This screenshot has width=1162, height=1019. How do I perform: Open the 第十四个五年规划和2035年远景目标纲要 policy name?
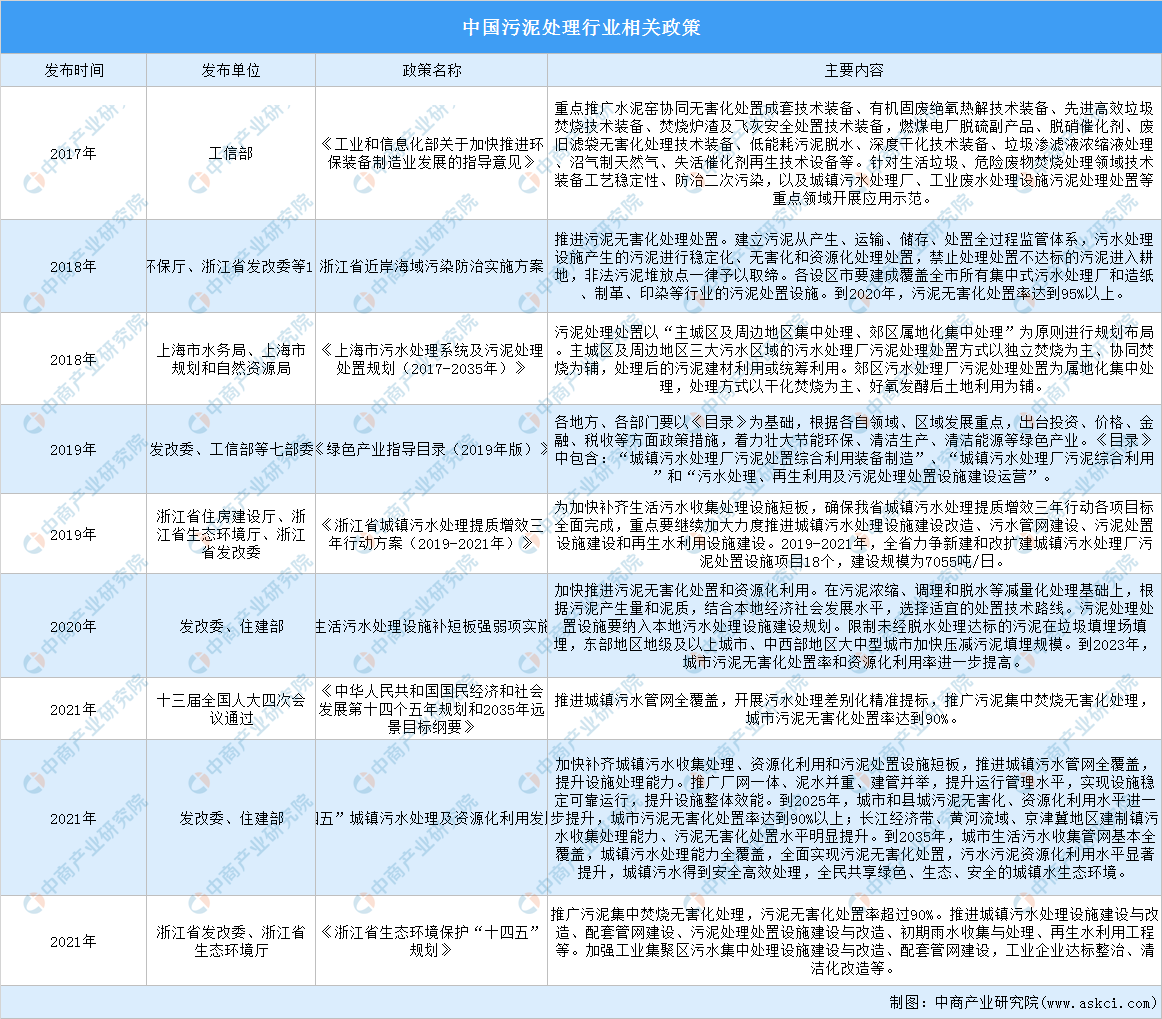click(431, 709)
